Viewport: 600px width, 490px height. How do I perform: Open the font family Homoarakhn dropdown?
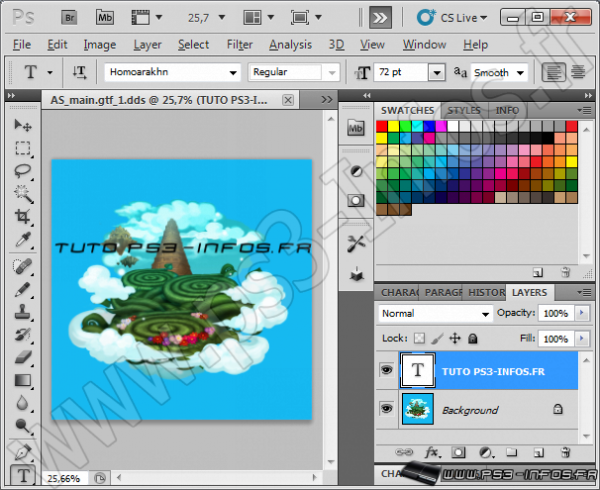click(x=233, y=73)
